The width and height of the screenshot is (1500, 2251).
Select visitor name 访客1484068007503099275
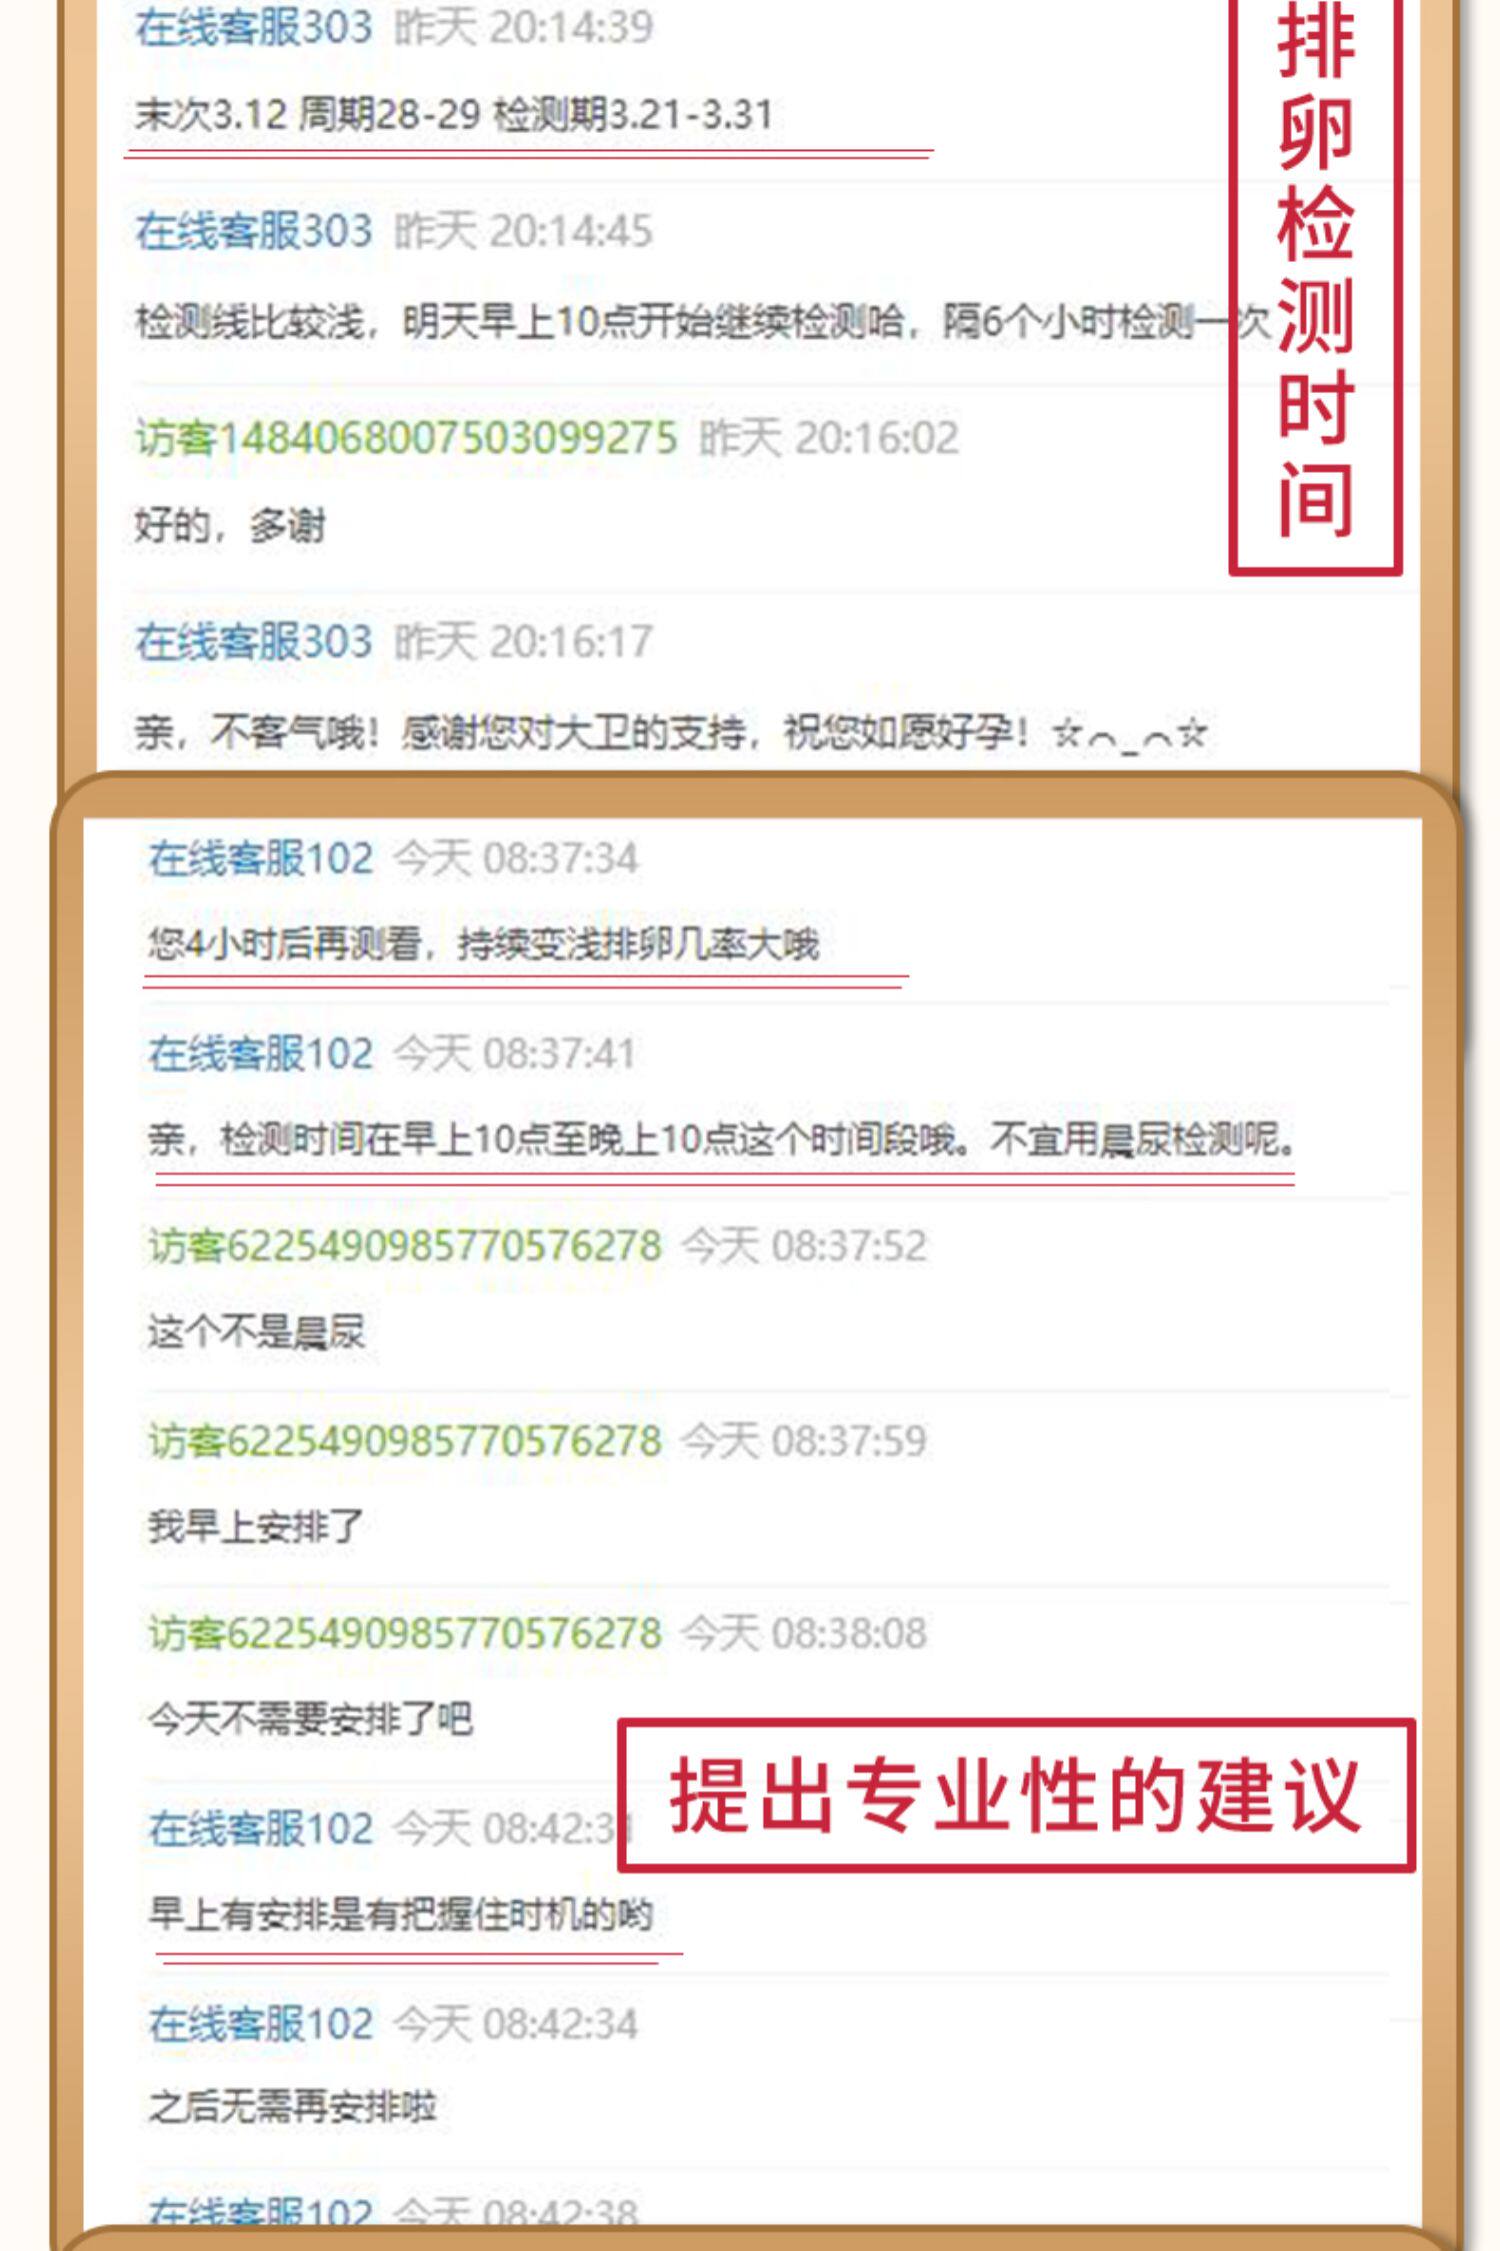tap(407, 438)
